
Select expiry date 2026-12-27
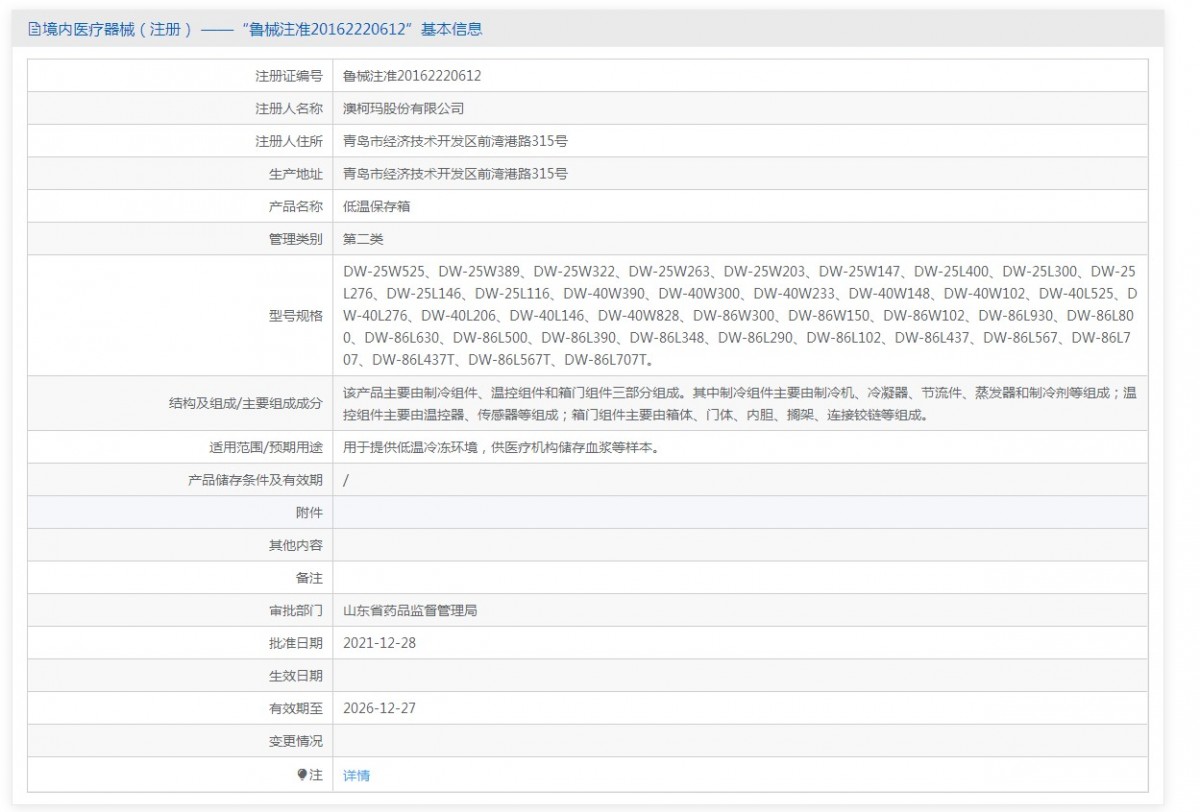coord(379,708)
